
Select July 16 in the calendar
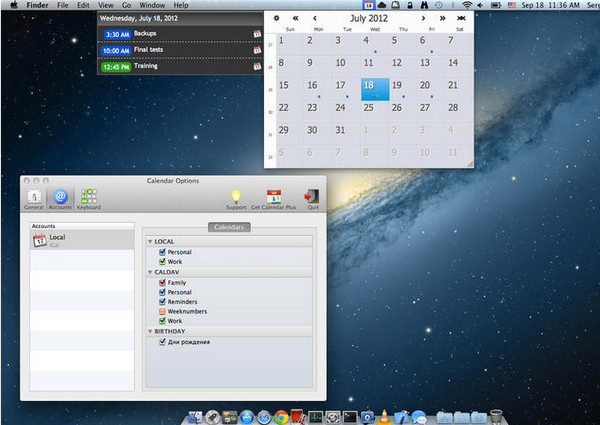(x=318, y=90)
